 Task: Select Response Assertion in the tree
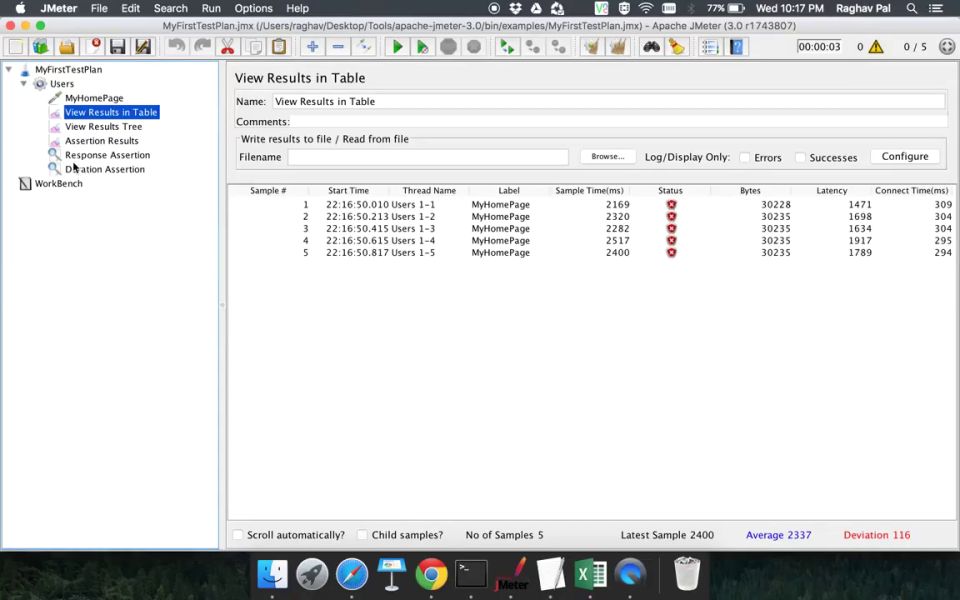(107, 155)
